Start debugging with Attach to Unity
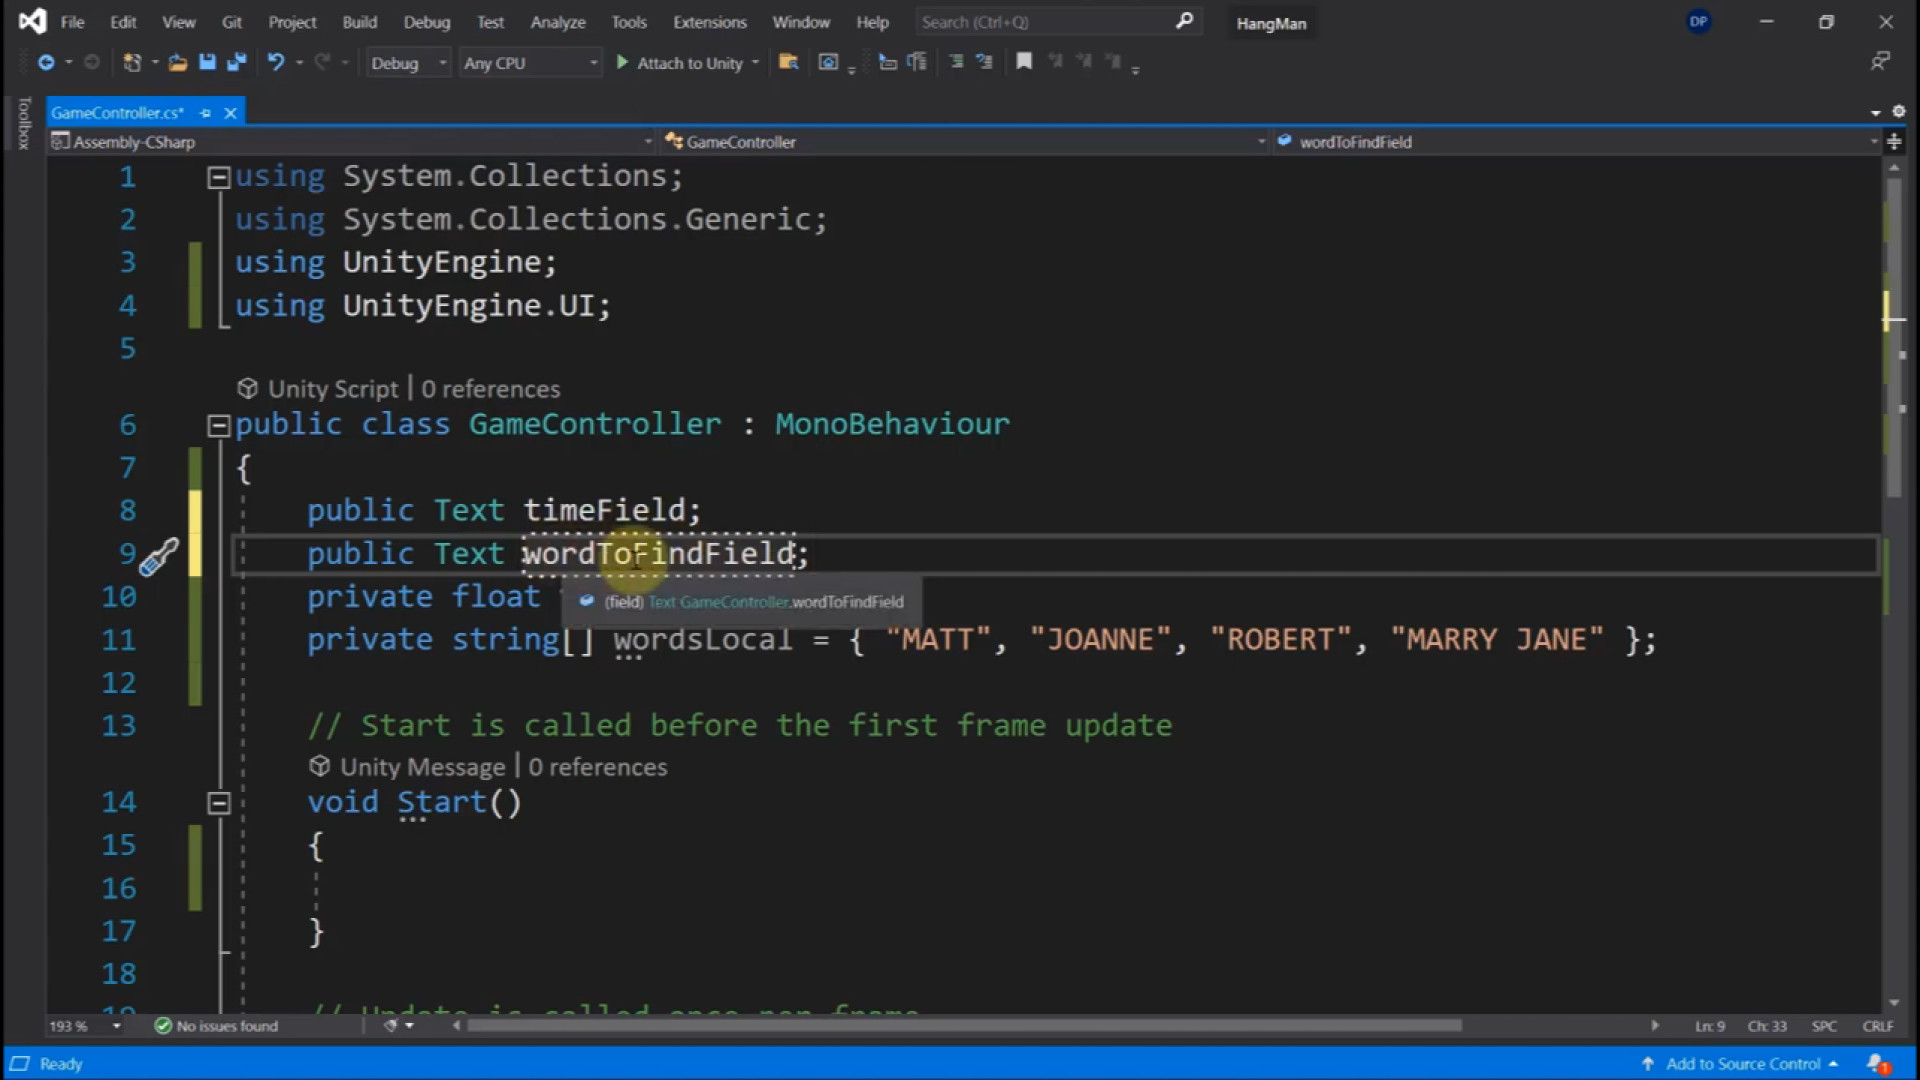 (687, 62)
